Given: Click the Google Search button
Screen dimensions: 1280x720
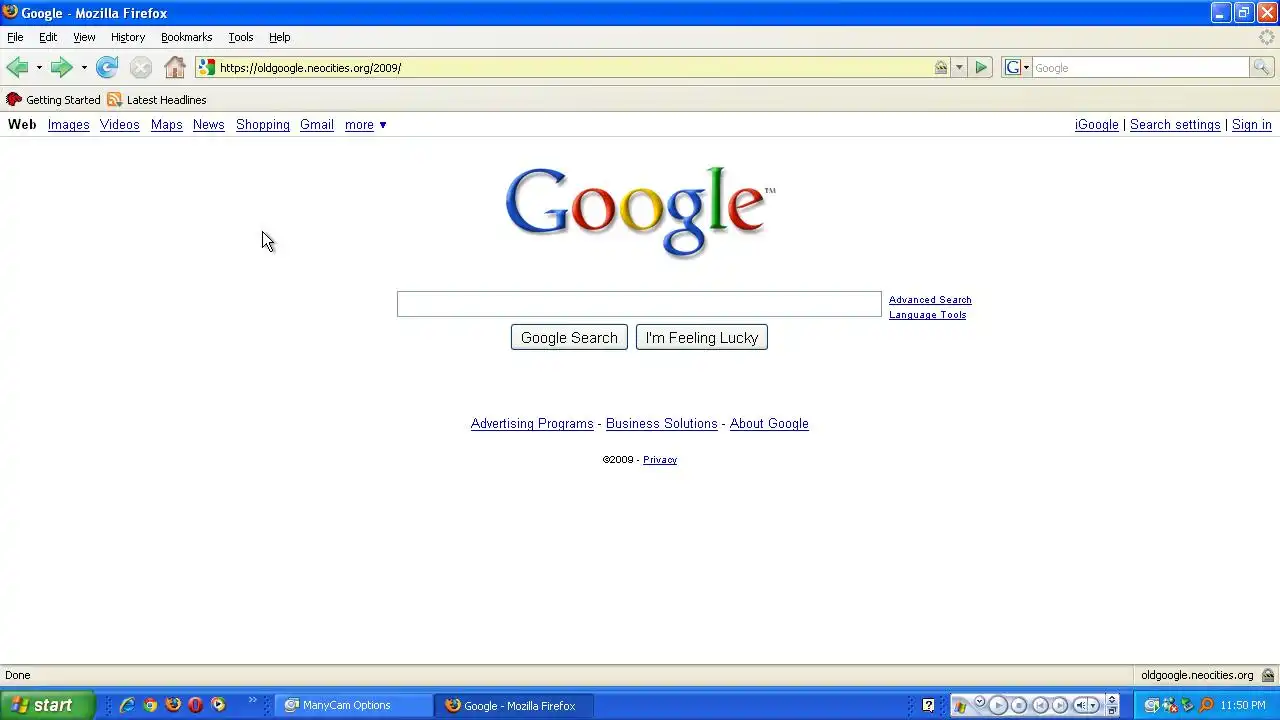Looking at the screenshot, I should (569, 338).
